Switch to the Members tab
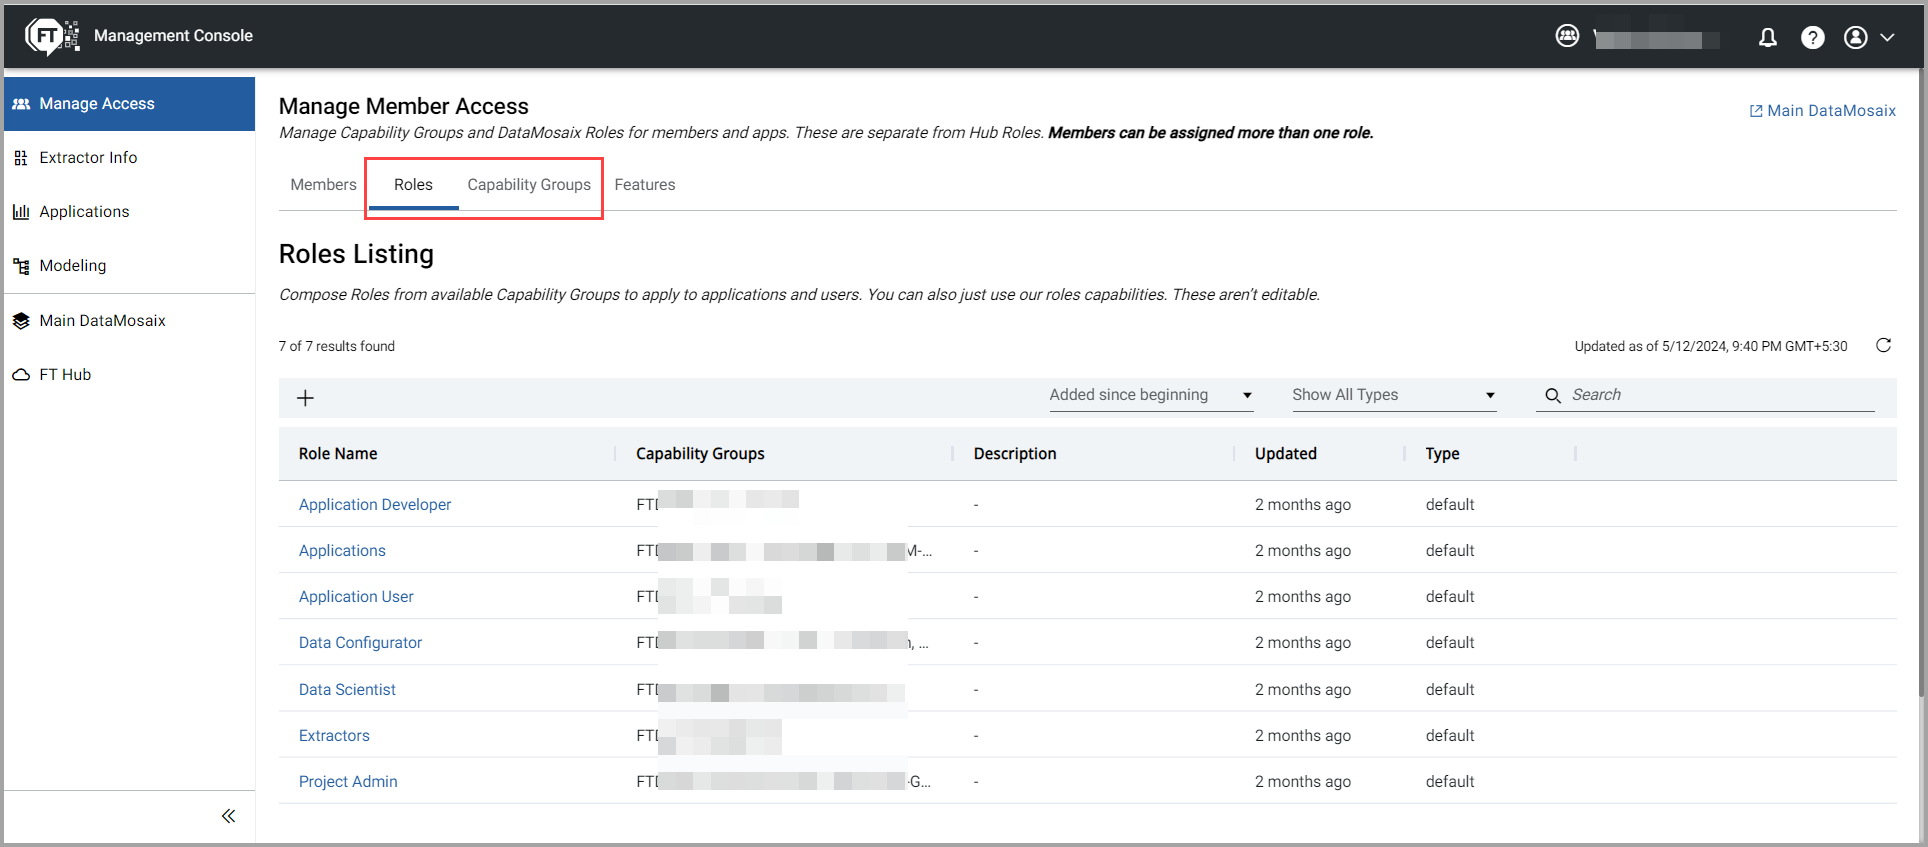 tap(323, 185)
